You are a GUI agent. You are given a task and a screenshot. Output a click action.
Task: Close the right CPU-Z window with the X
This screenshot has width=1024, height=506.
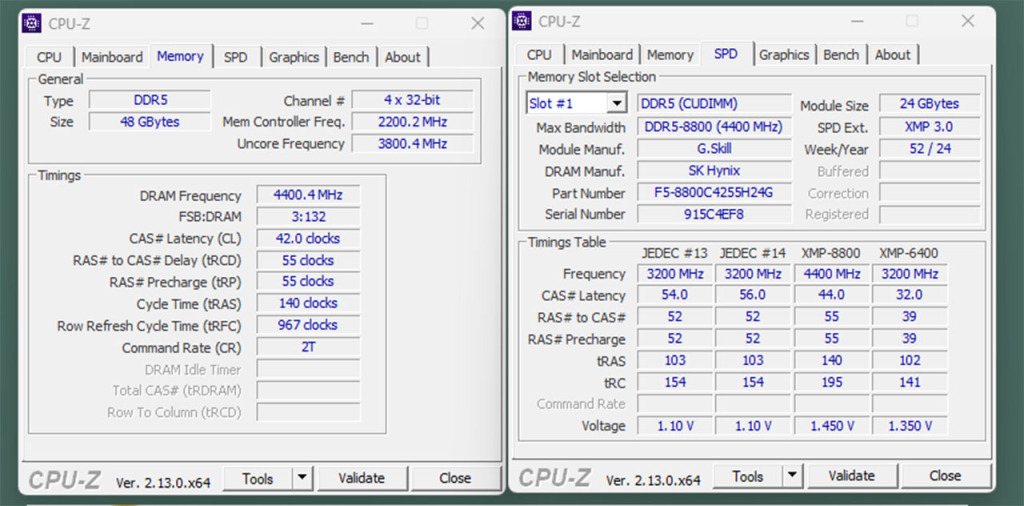pos(968,21)
